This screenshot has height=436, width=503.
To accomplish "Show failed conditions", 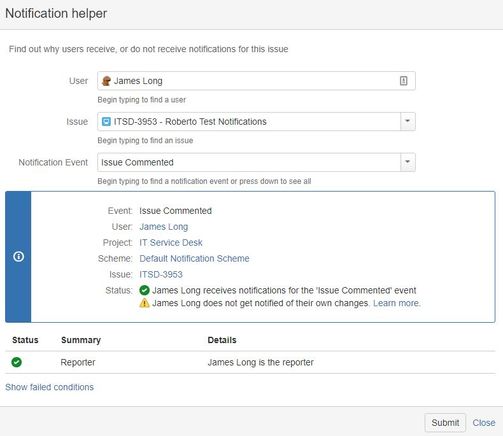I will pos(49,387).
